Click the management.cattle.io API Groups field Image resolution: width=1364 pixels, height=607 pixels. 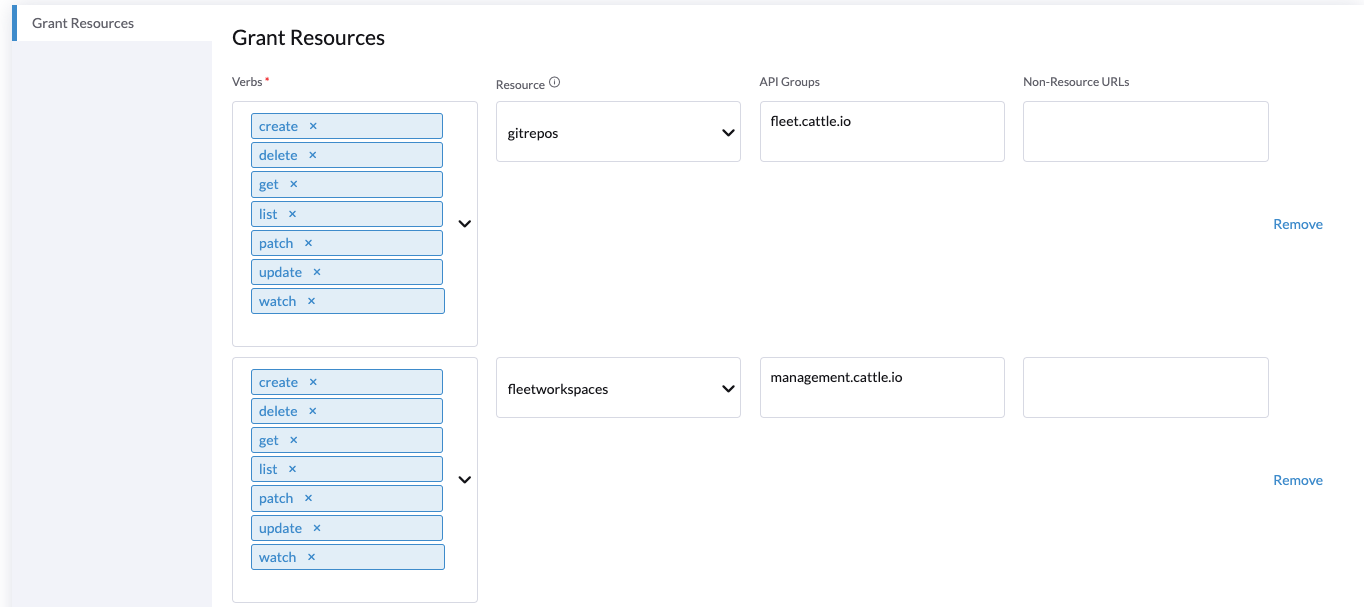(881, 387)
